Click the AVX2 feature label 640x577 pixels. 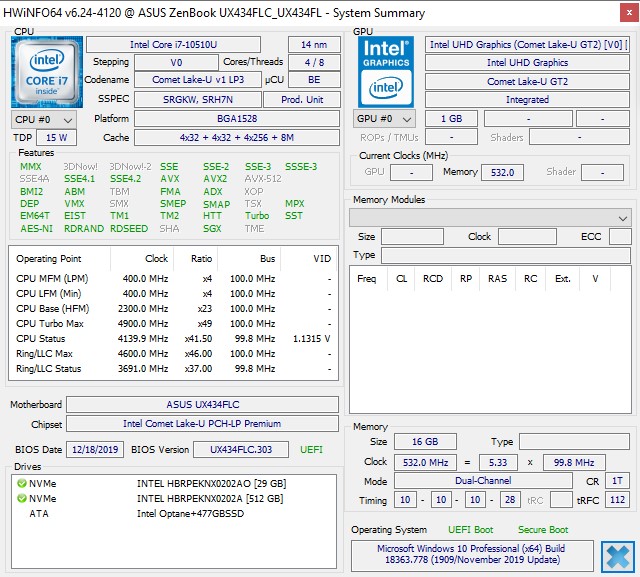coord(215,179)
